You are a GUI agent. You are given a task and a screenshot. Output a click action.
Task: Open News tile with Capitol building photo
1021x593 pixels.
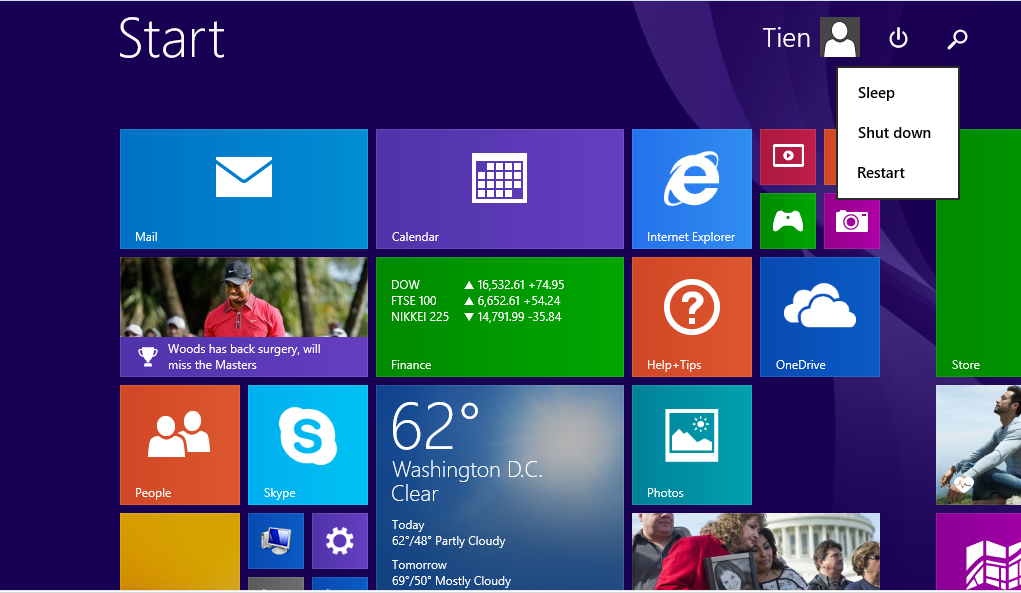755,552
